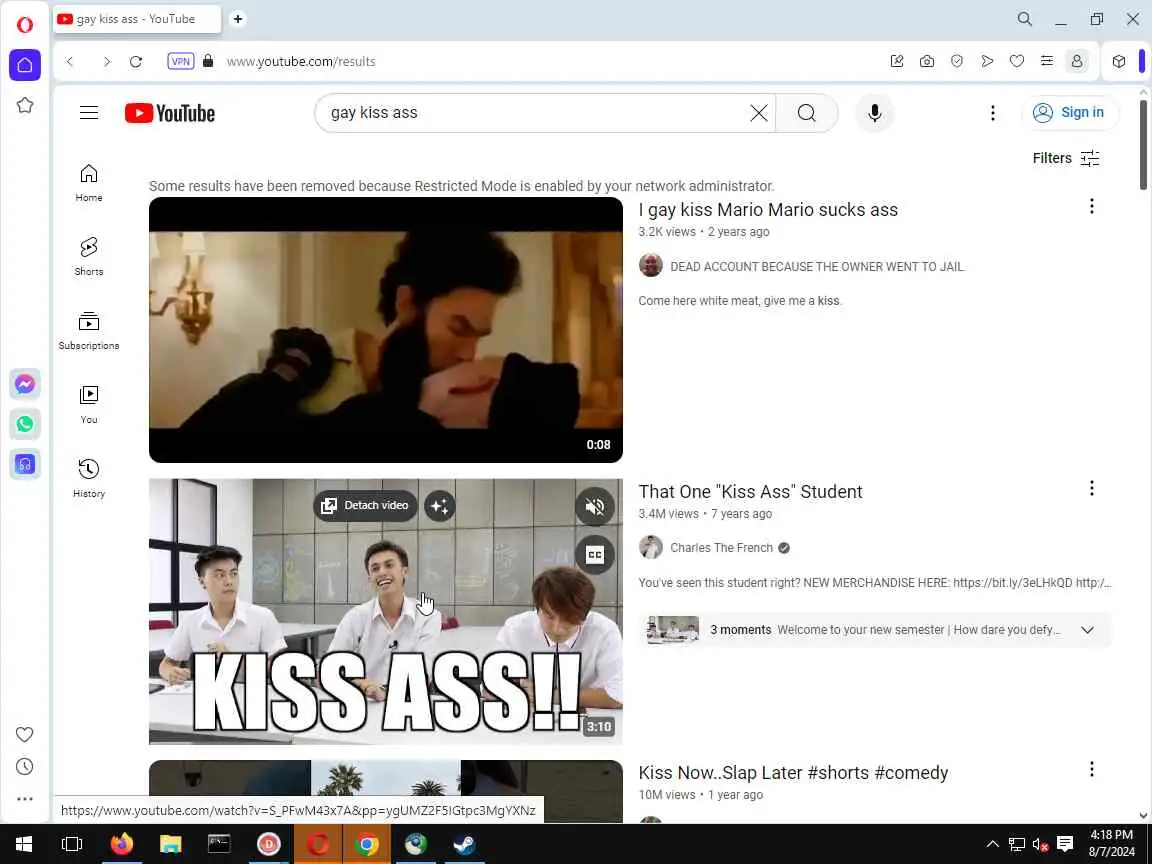
Task: Open Charles The French channel avatar
Action: coord(651,547)
